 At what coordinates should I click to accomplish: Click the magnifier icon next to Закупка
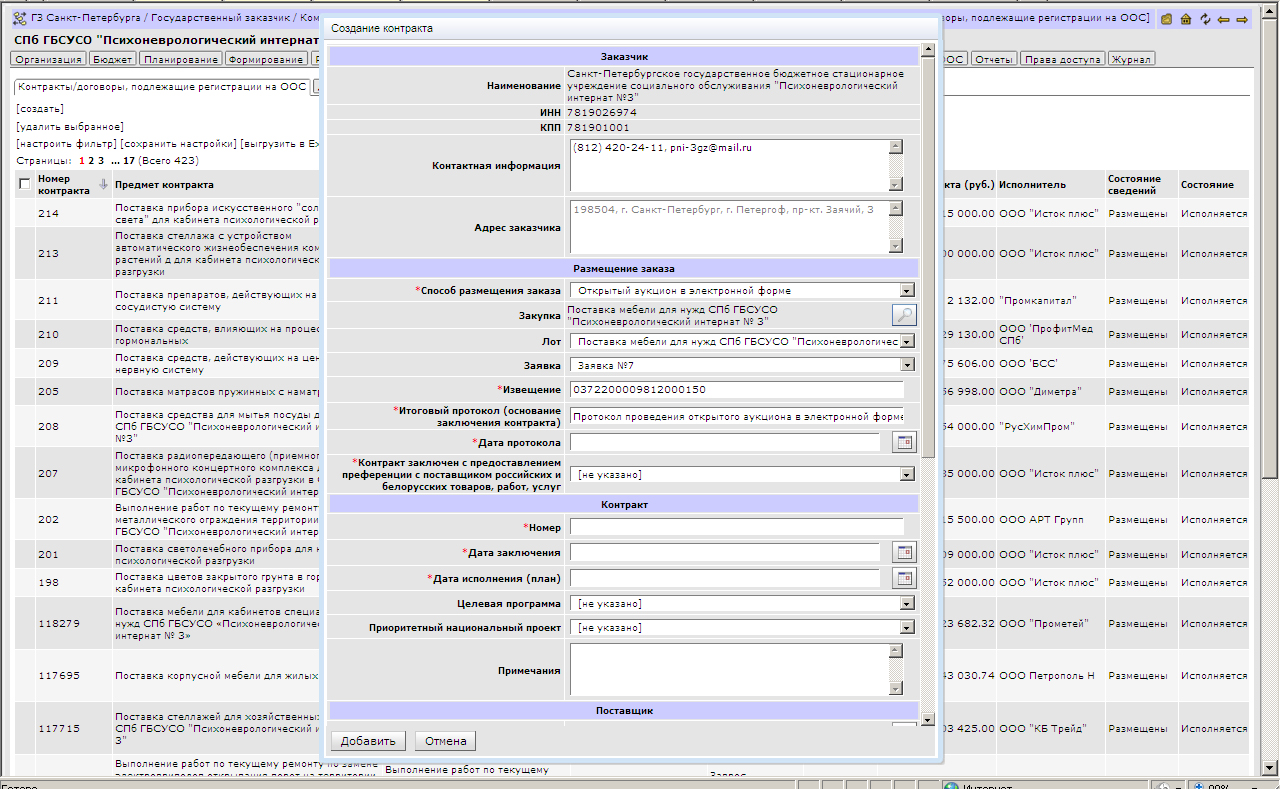point(904,315)
